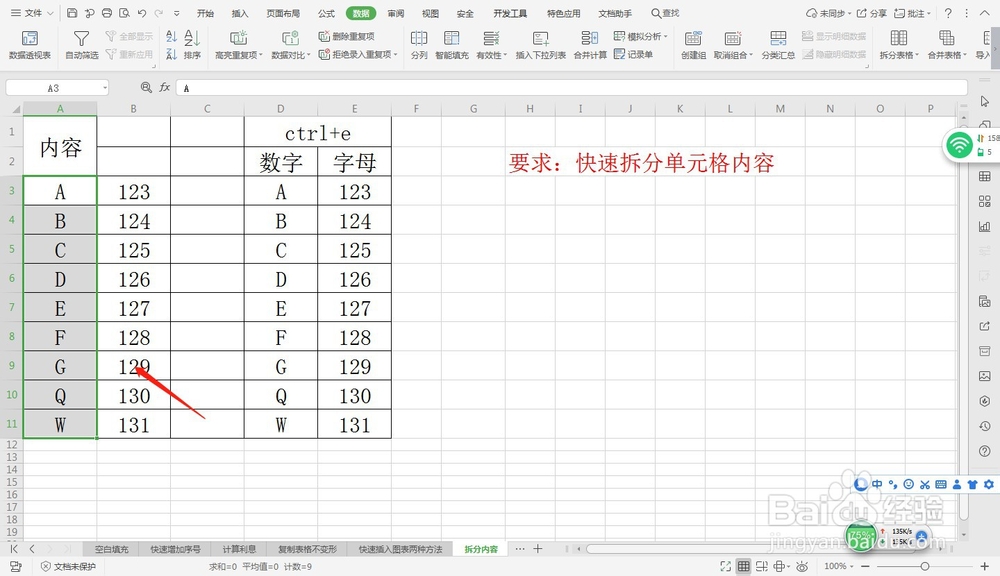Select the cell containing 数字

(281, 162)
